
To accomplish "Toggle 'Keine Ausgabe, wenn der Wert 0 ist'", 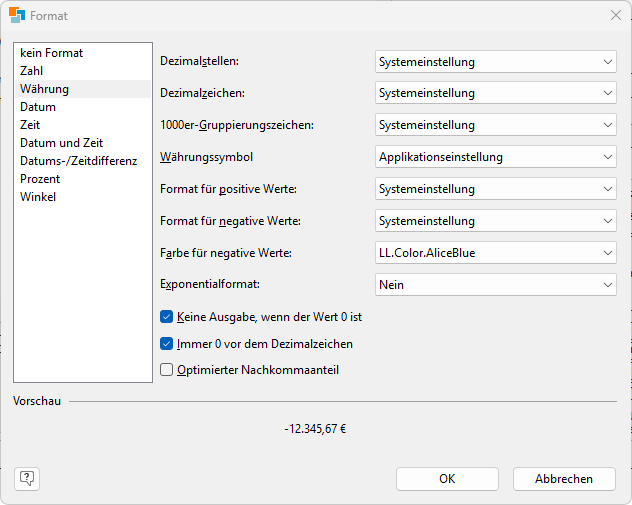I will [x=167, y=317].
